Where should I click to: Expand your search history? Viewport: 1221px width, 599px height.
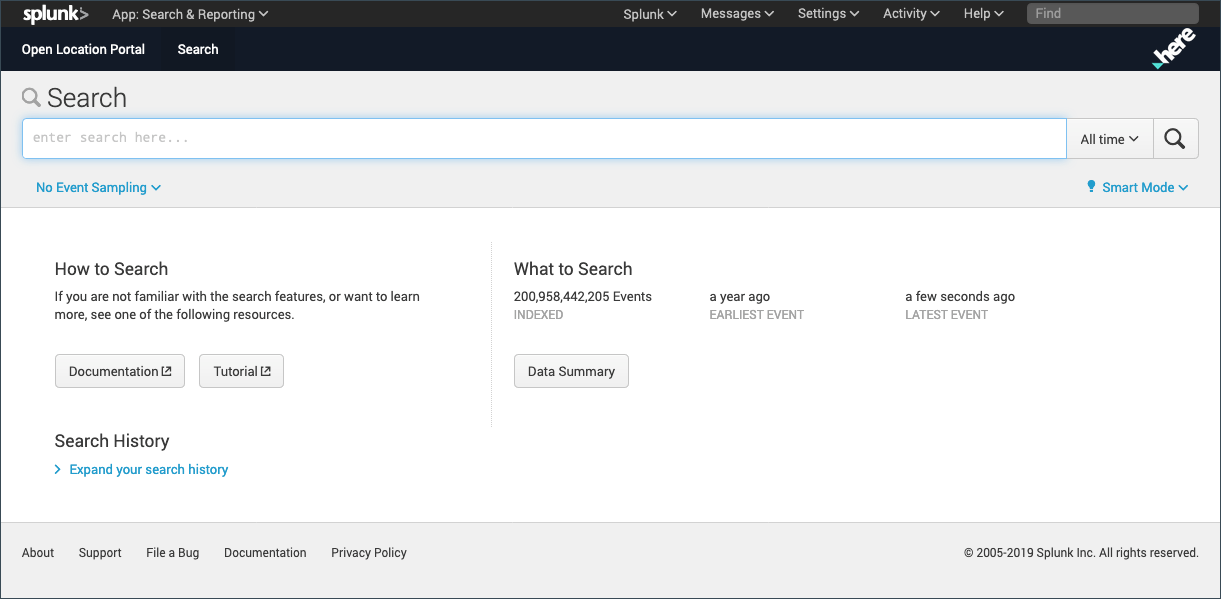point(148,469)
